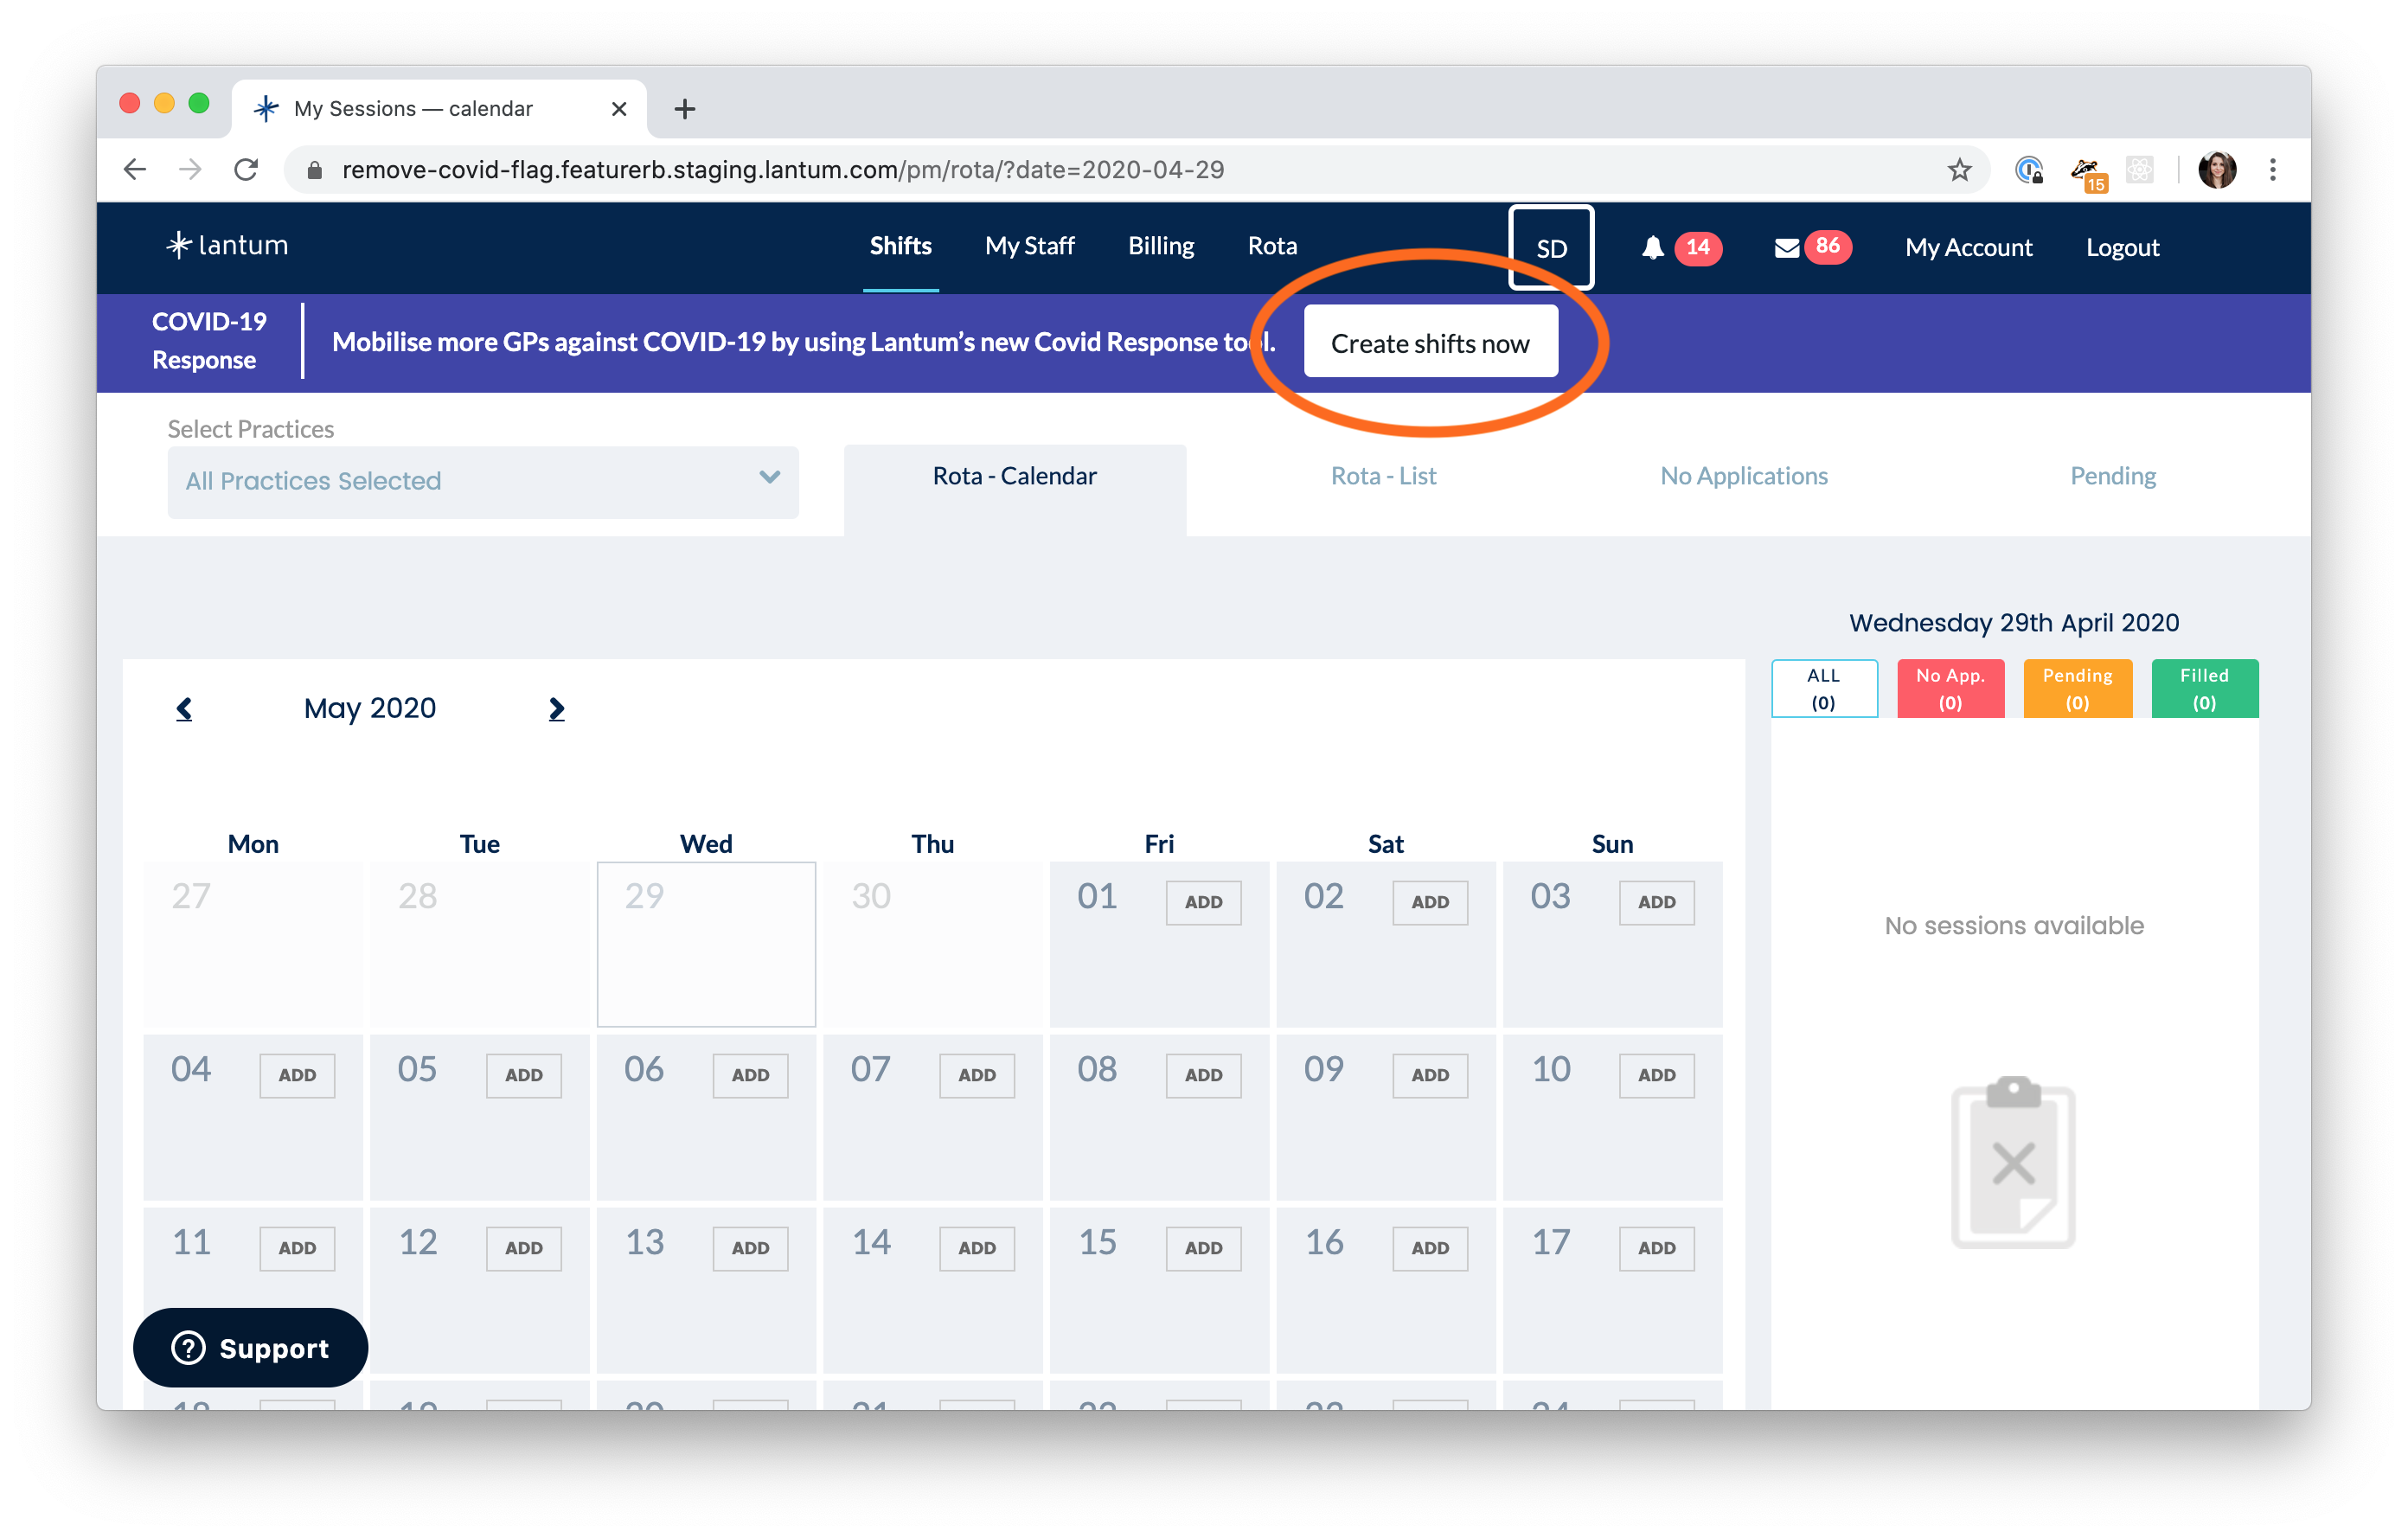Open the Support chat button
Viewport: 2408px width, 1538px height.
click(x=250, y=1347)
